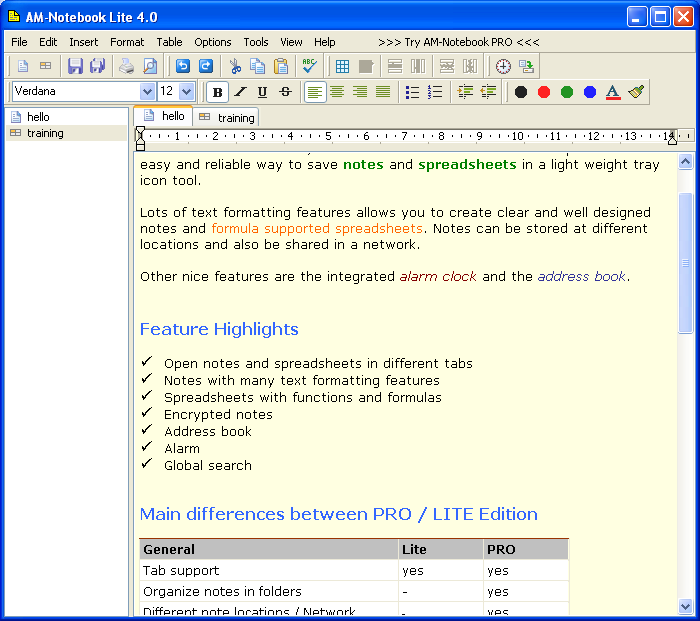
Task: Run spell check with ABC icon
Action: click(x=309, y=66)
